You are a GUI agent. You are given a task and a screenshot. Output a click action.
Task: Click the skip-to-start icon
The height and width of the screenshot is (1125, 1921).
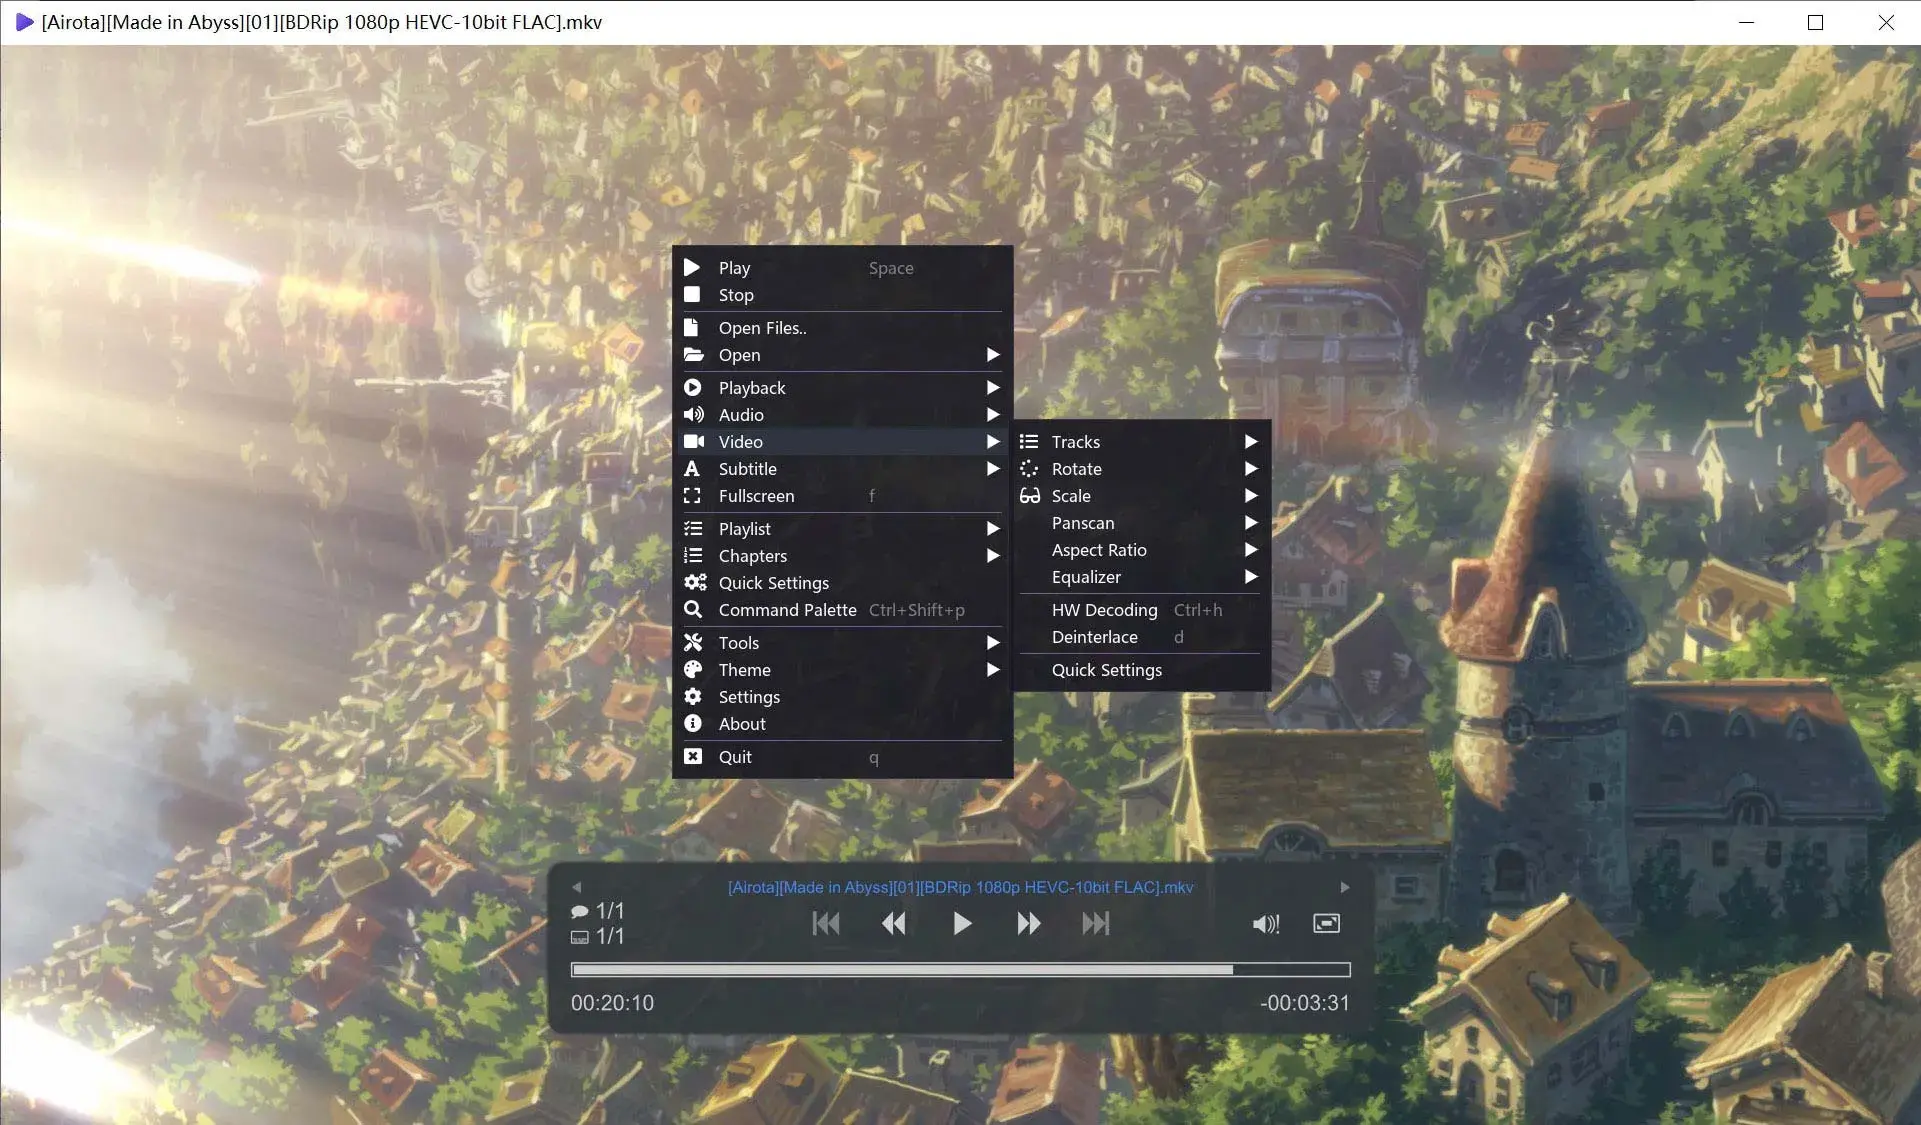click(826, 923)
